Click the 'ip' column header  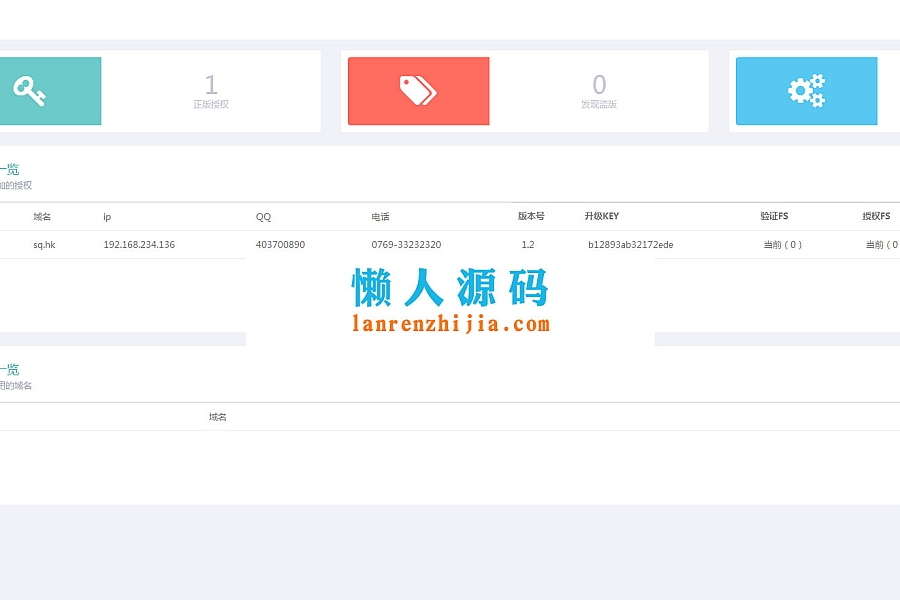point(107,216)
